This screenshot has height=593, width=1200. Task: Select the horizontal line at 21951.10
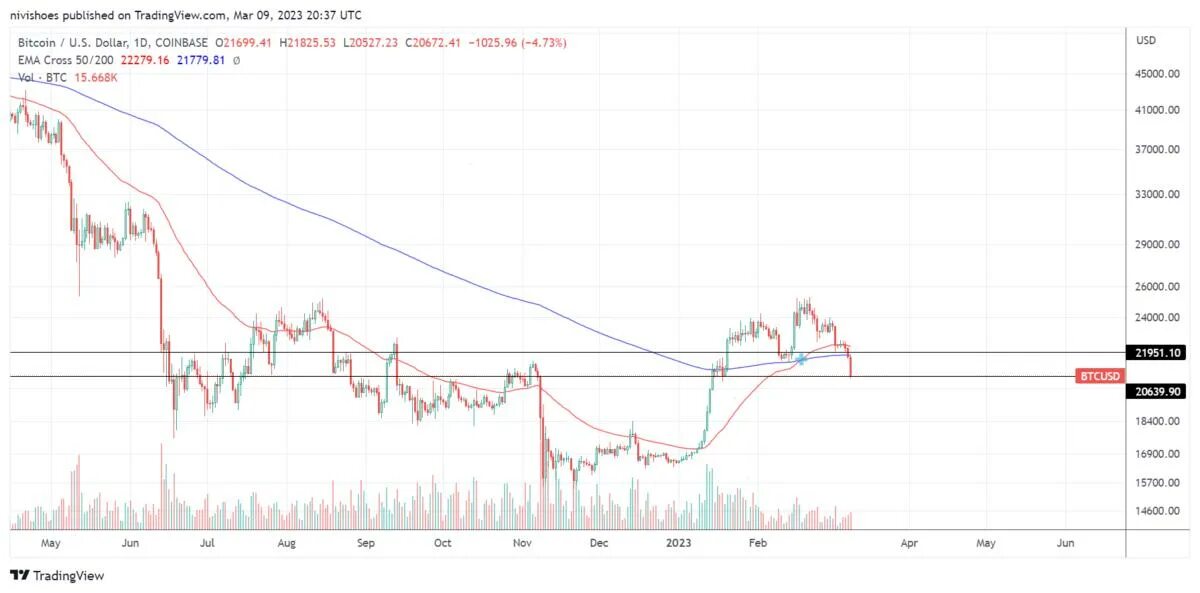(567, 352)
